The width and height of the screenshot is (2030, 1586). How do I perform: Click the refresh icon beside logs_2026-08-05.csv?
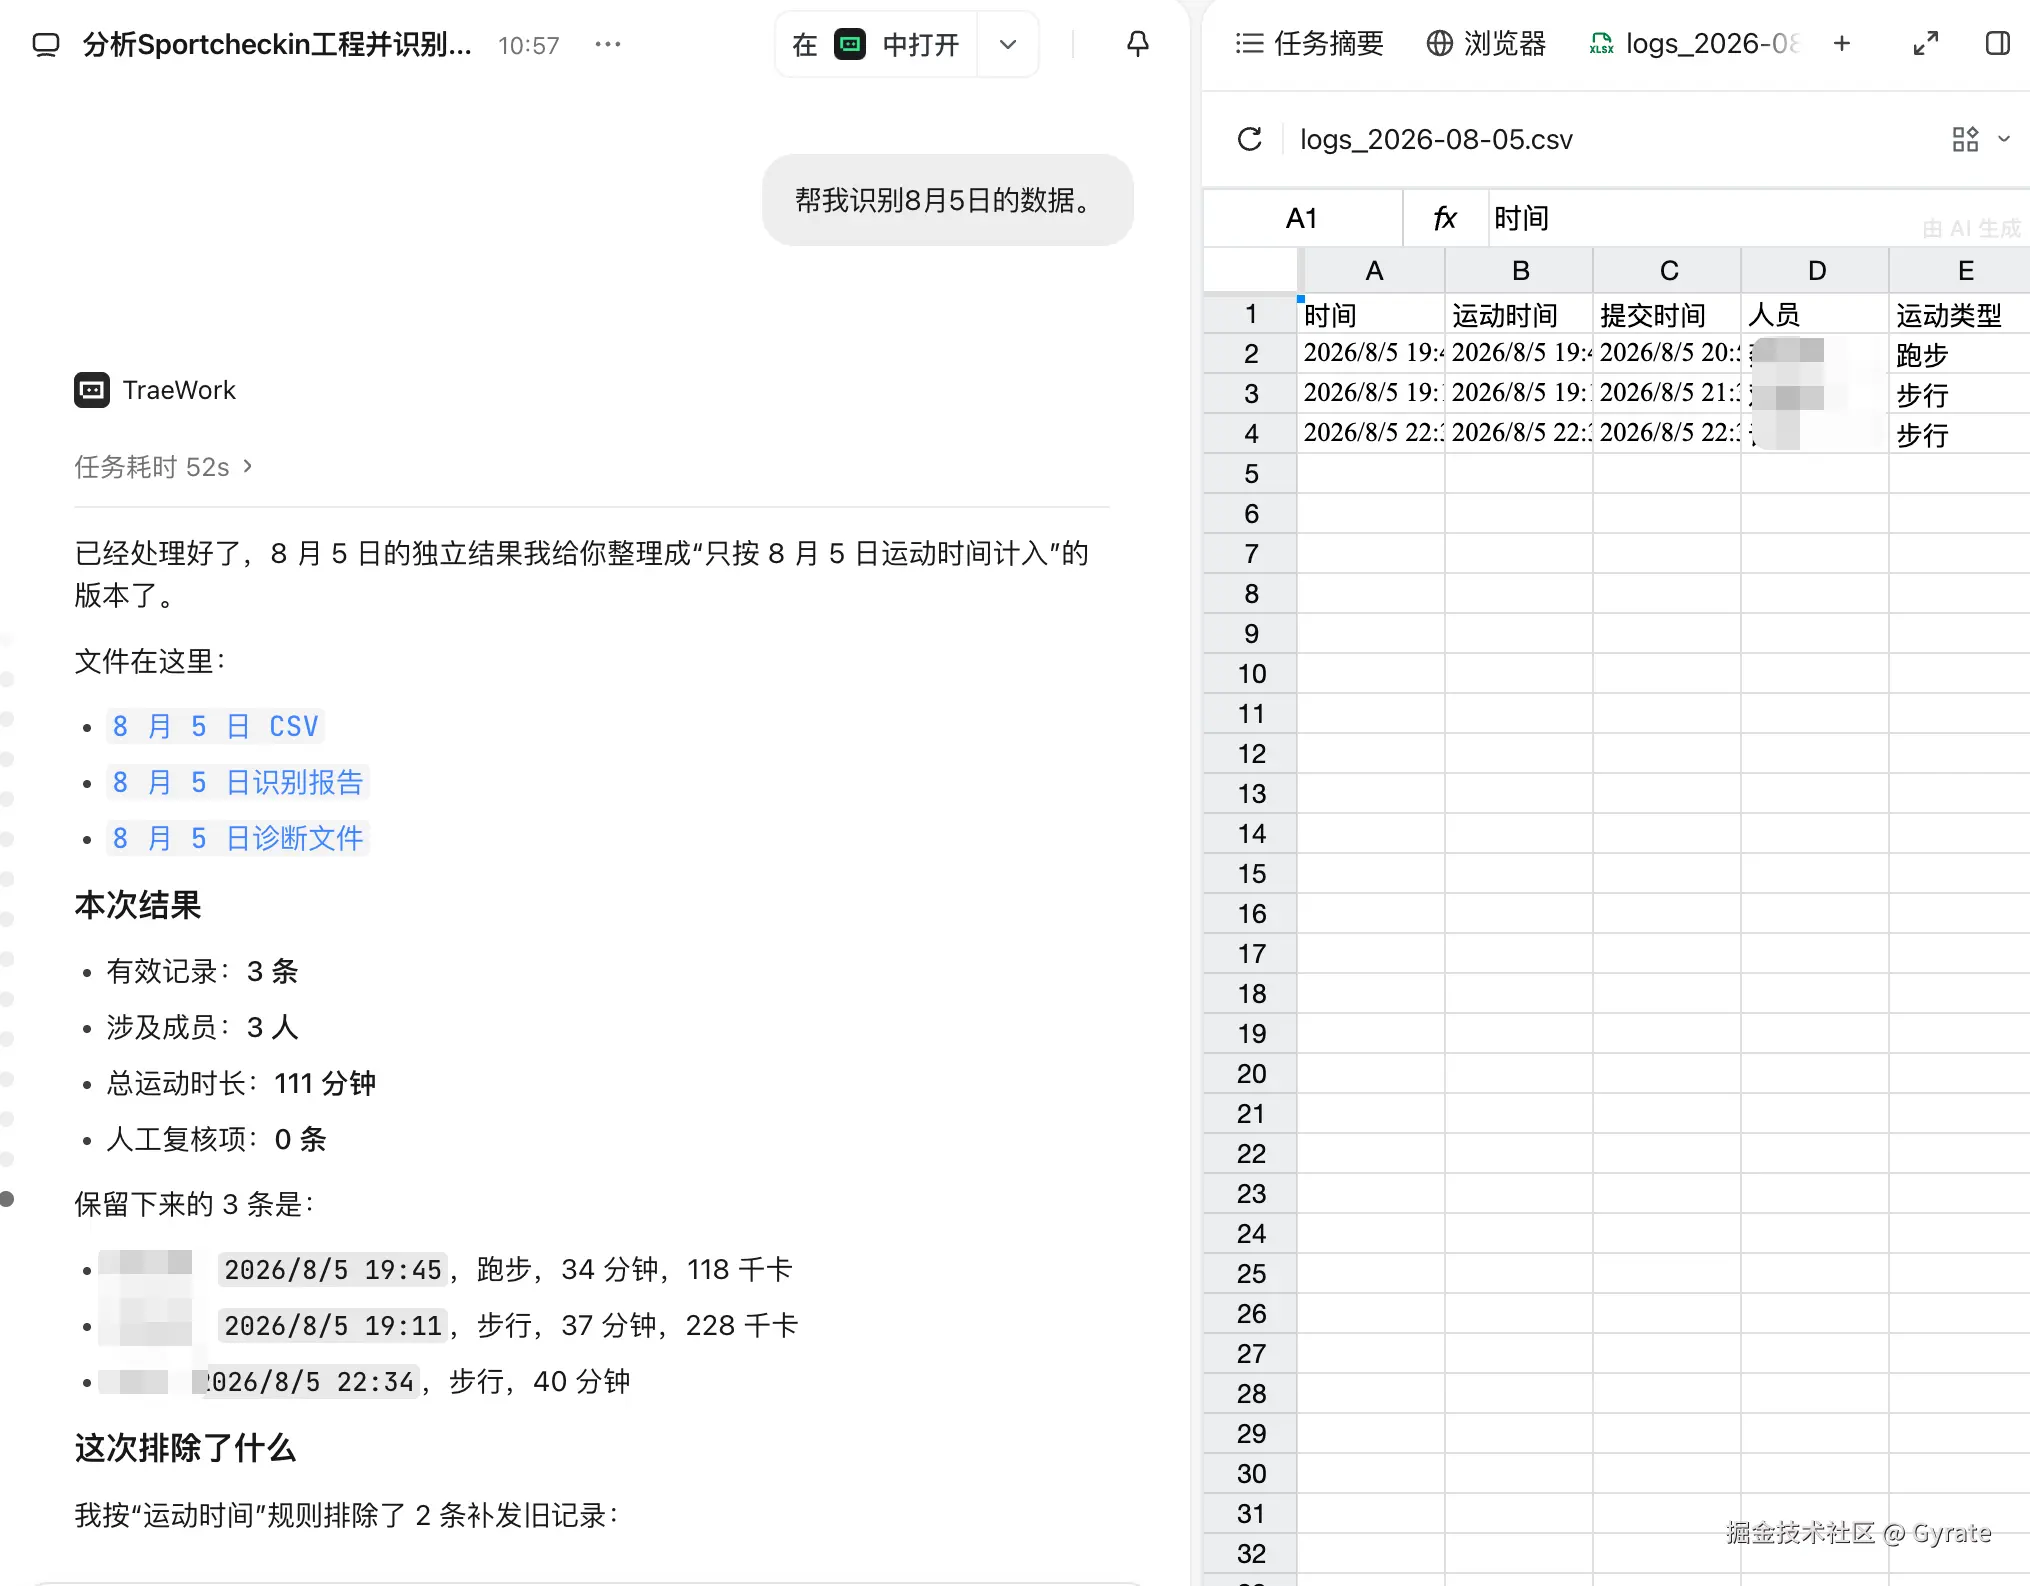1250,139
